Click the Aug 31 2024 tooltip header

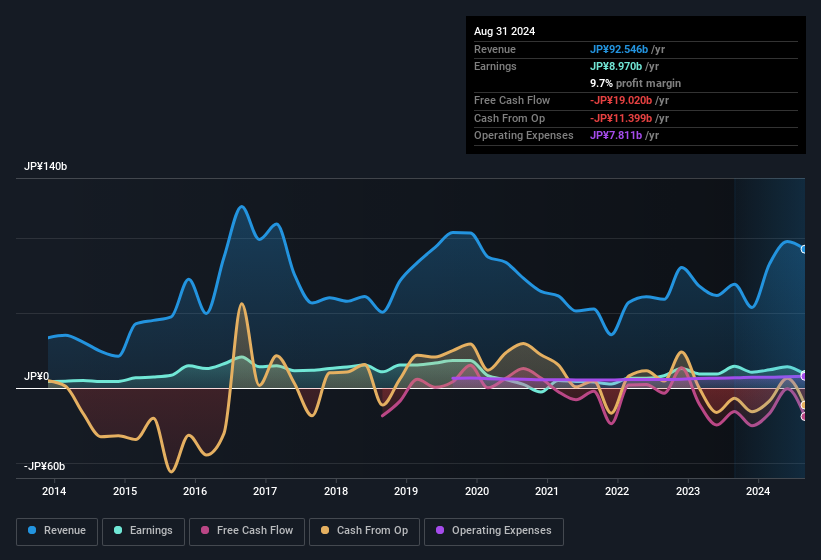504,31
